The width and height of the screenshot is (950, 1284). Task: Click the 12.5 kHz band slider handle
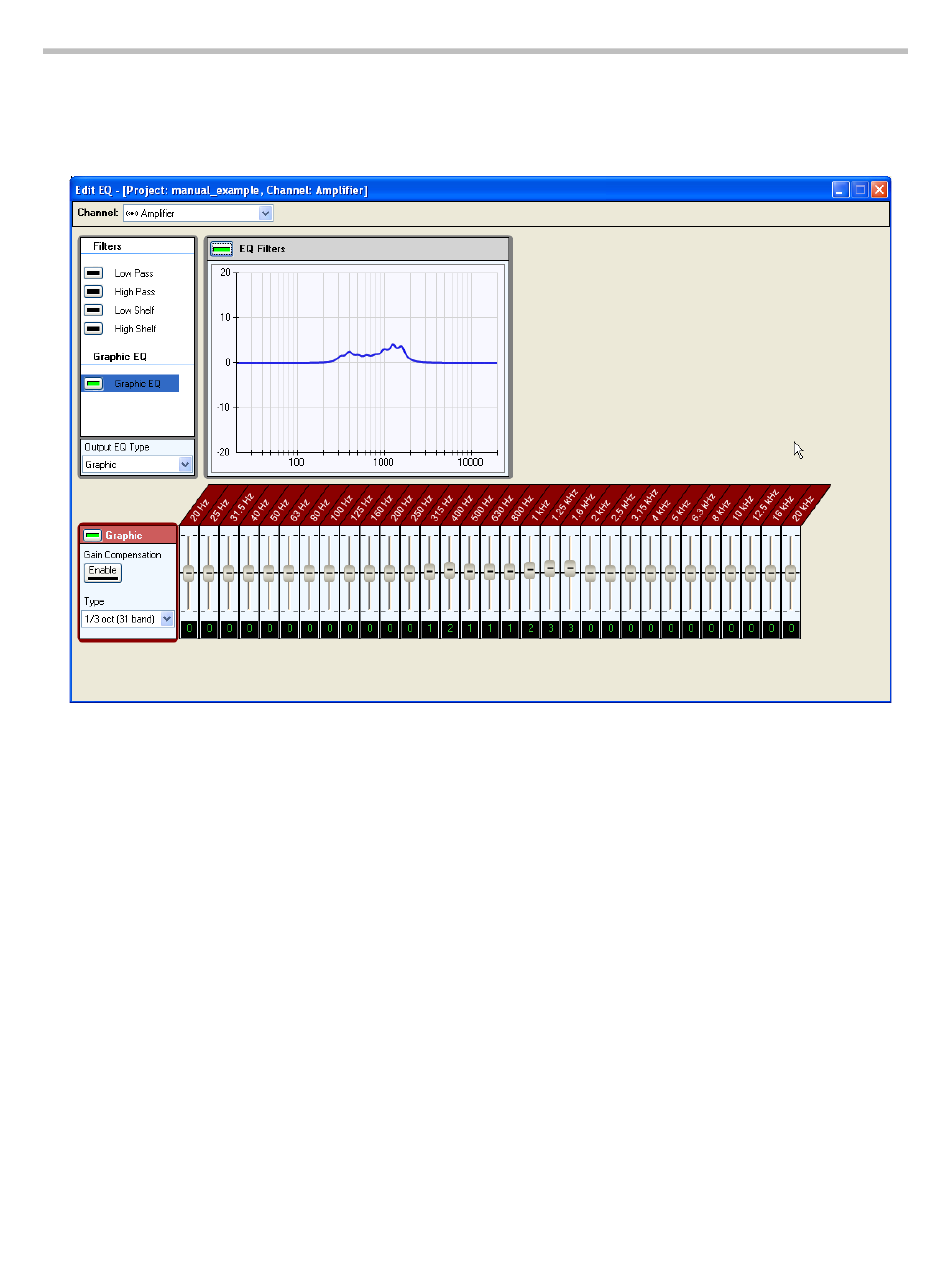750,573
